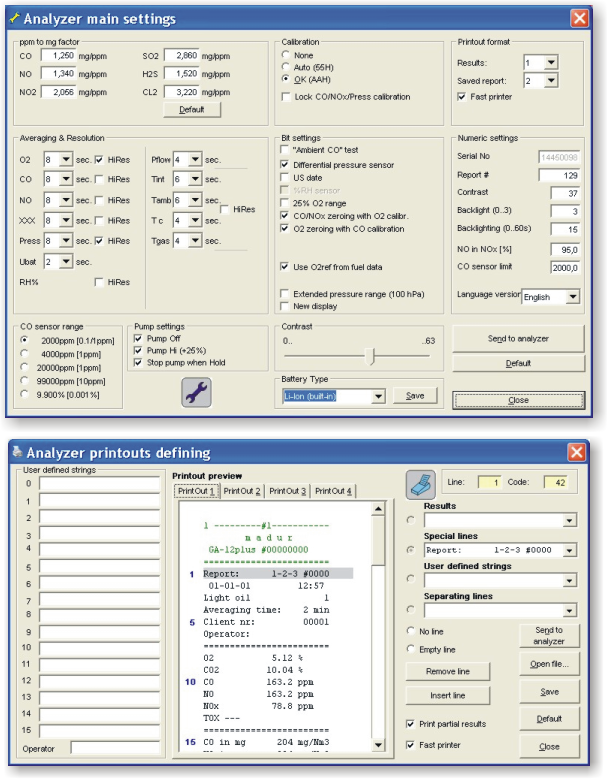Open the Saved report dropdown
The height and width of the screenshot is (779, 608).
[x=551, y=80]
